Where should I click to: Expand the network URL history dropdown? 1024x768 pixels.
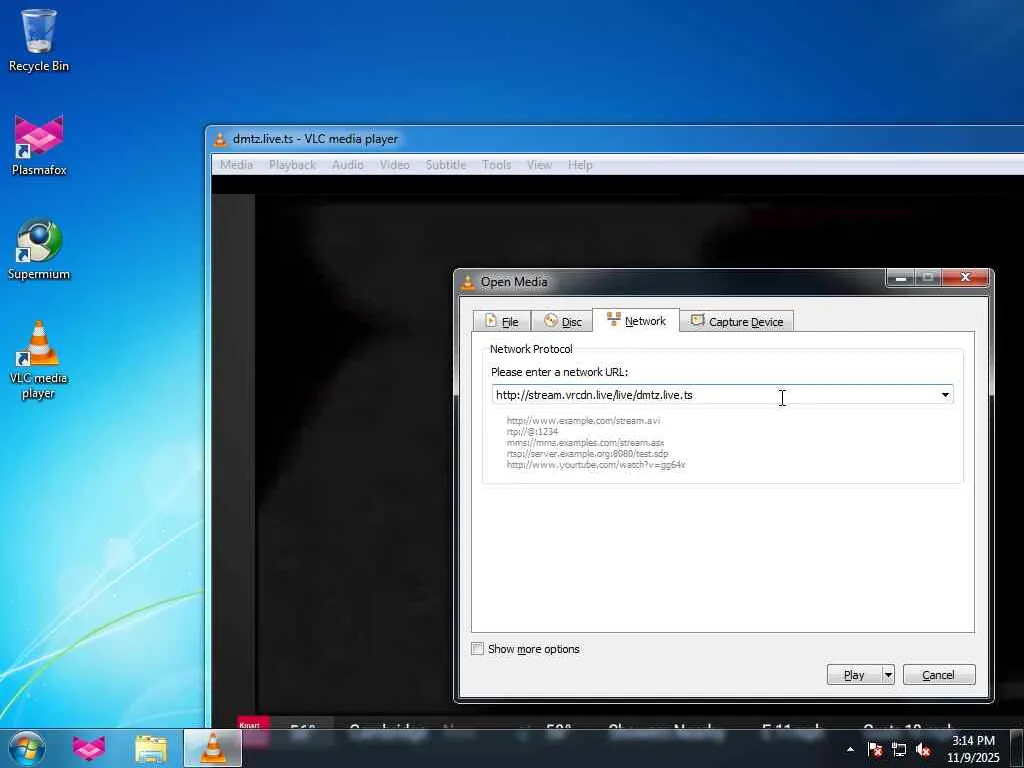(945, 394)
